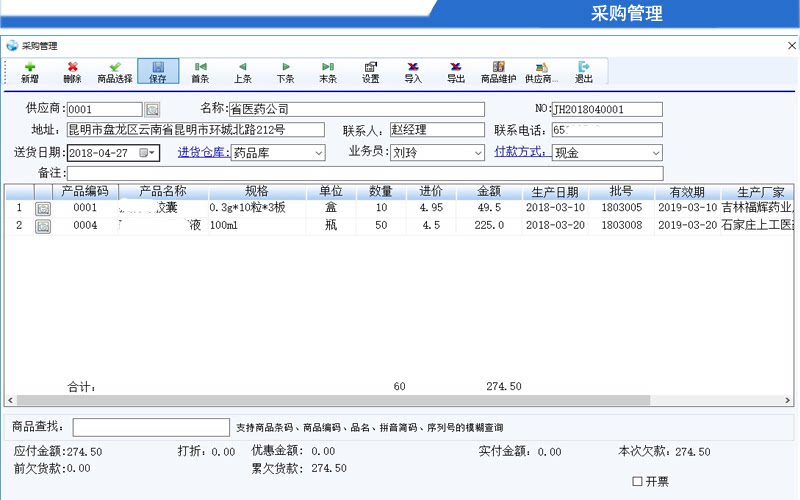Jump to last record 末条

point(328,72)
